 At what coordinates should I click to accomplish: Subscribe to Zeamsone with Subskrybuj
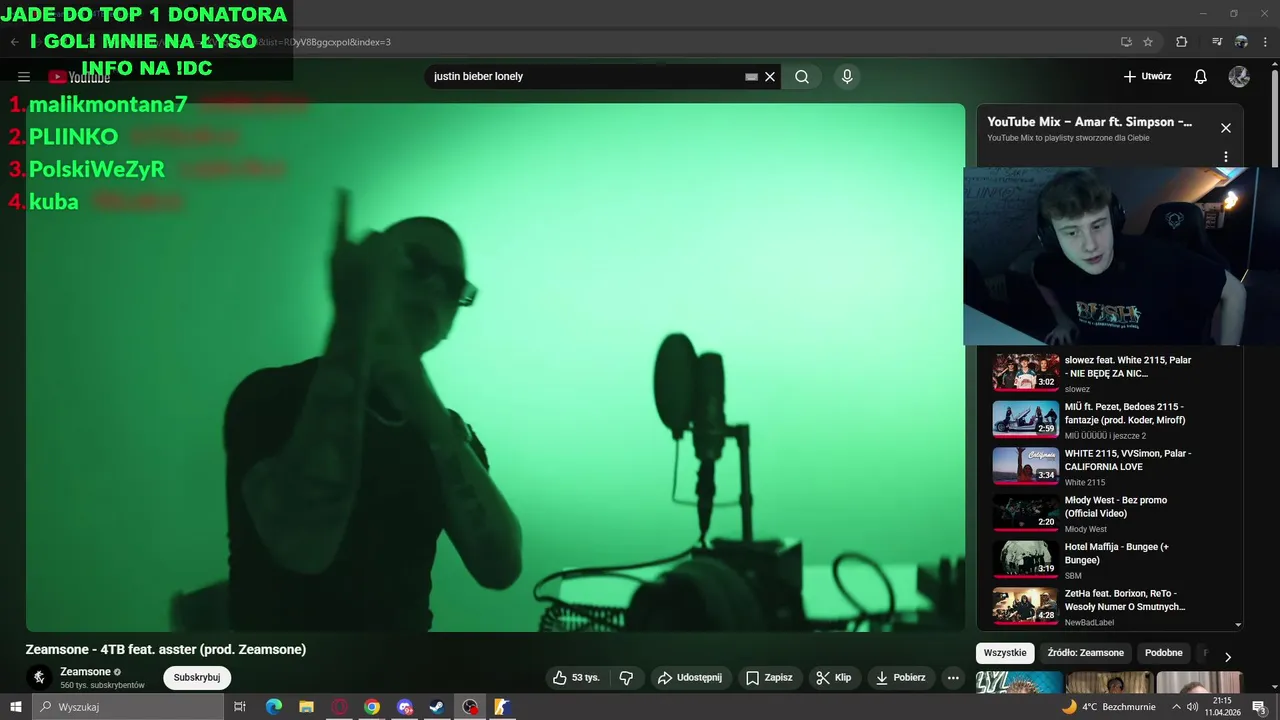(197, 678)
